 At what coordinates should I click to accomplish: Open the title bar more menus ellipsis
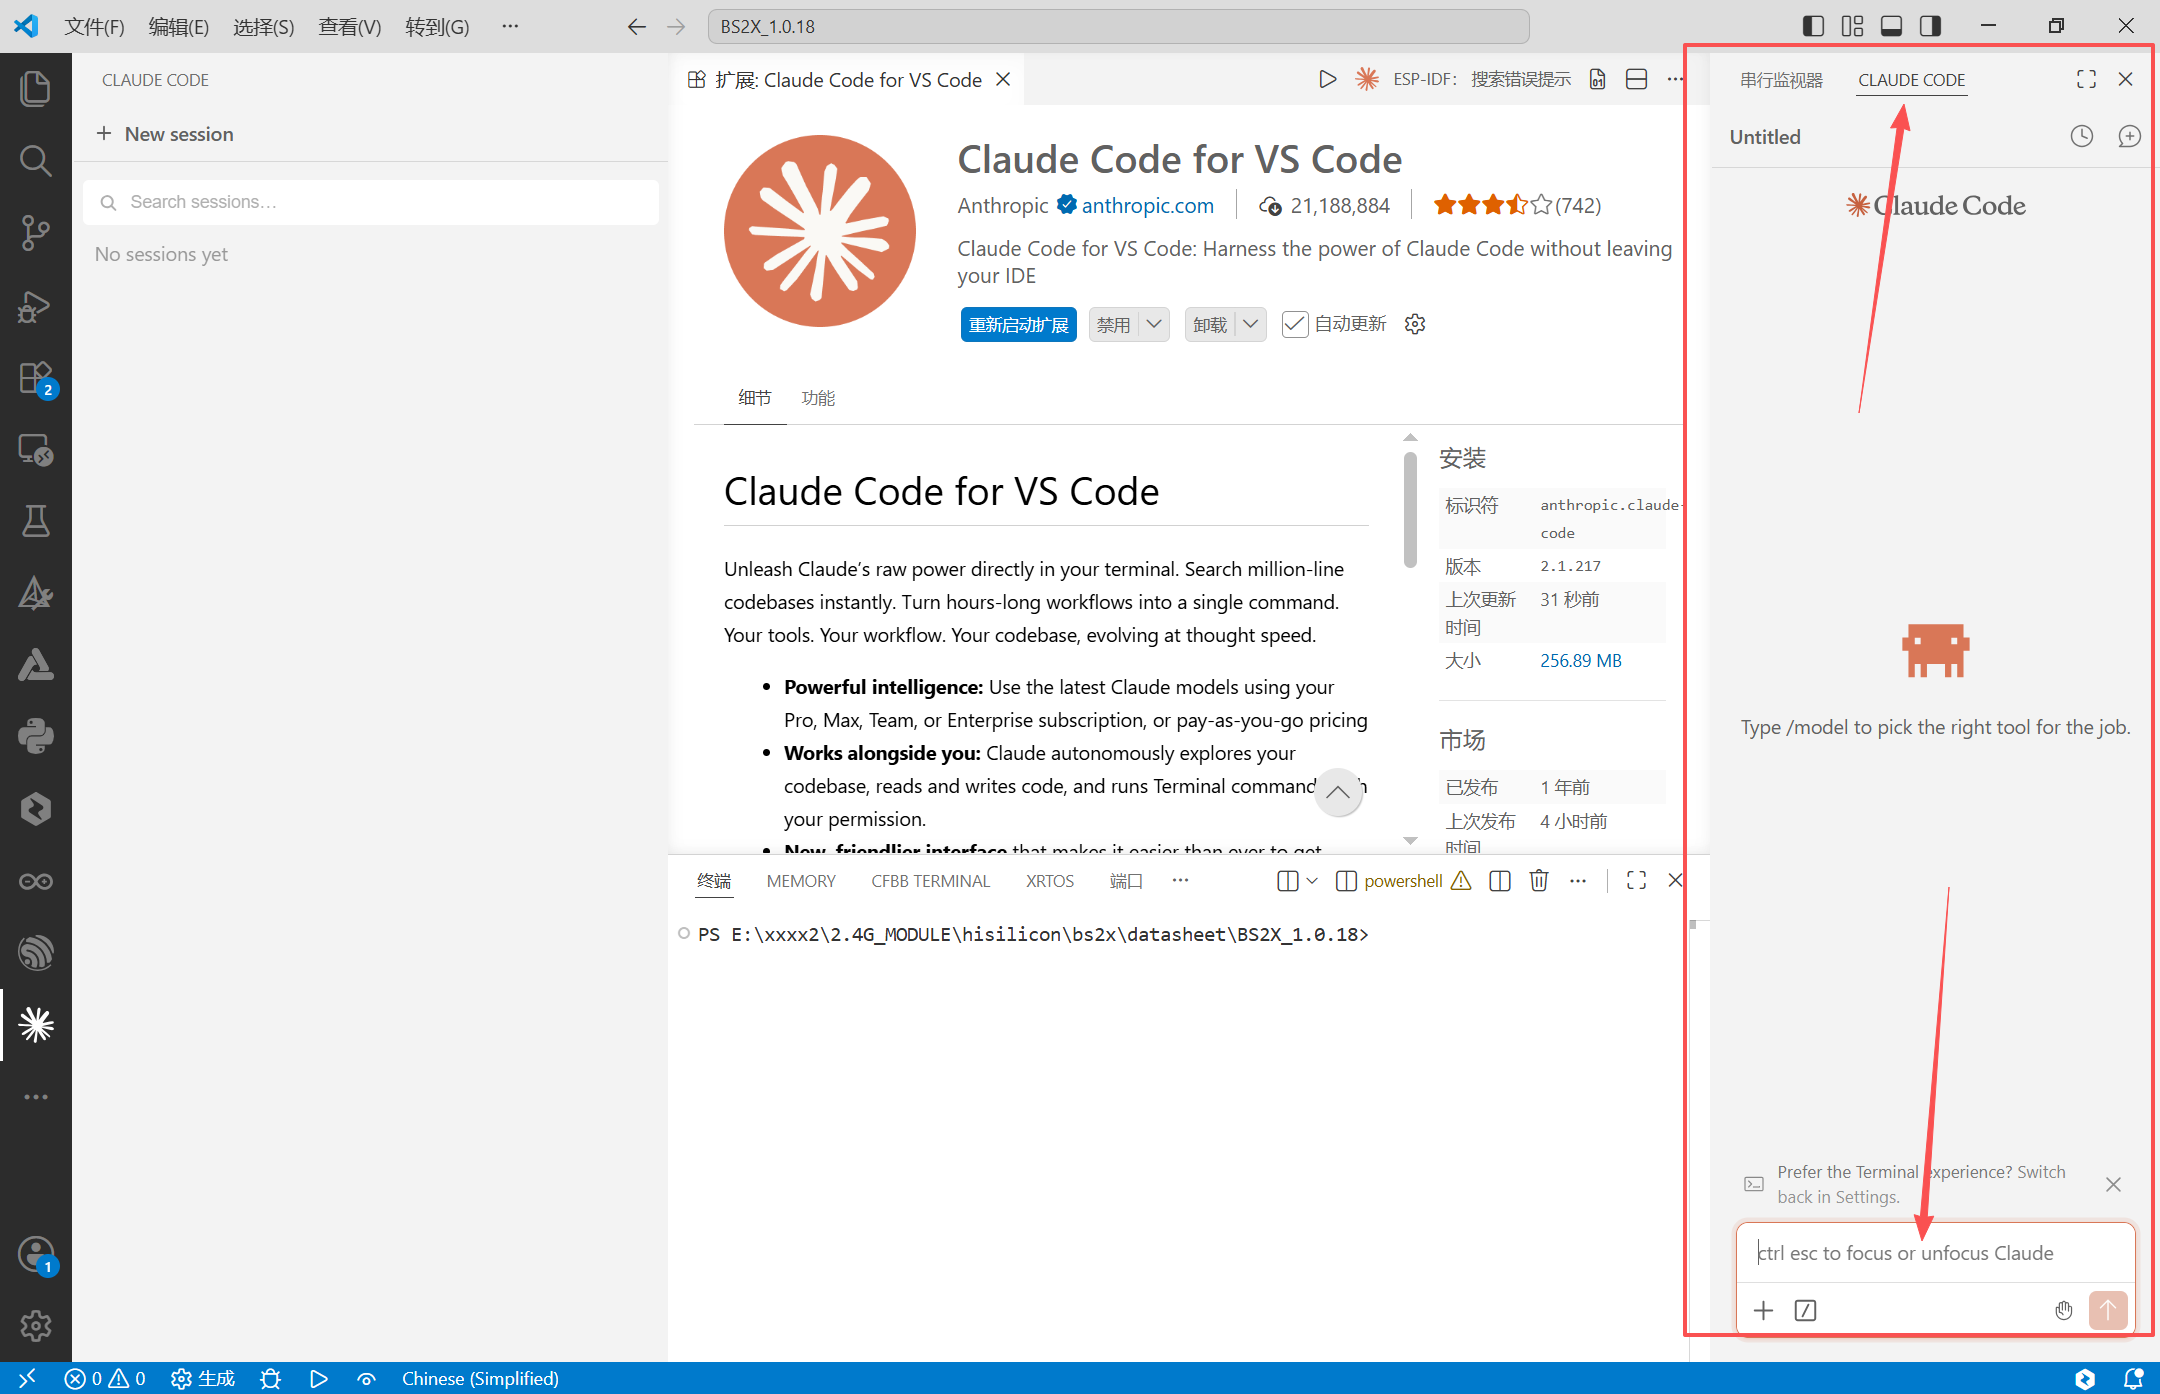coord(510,26)
